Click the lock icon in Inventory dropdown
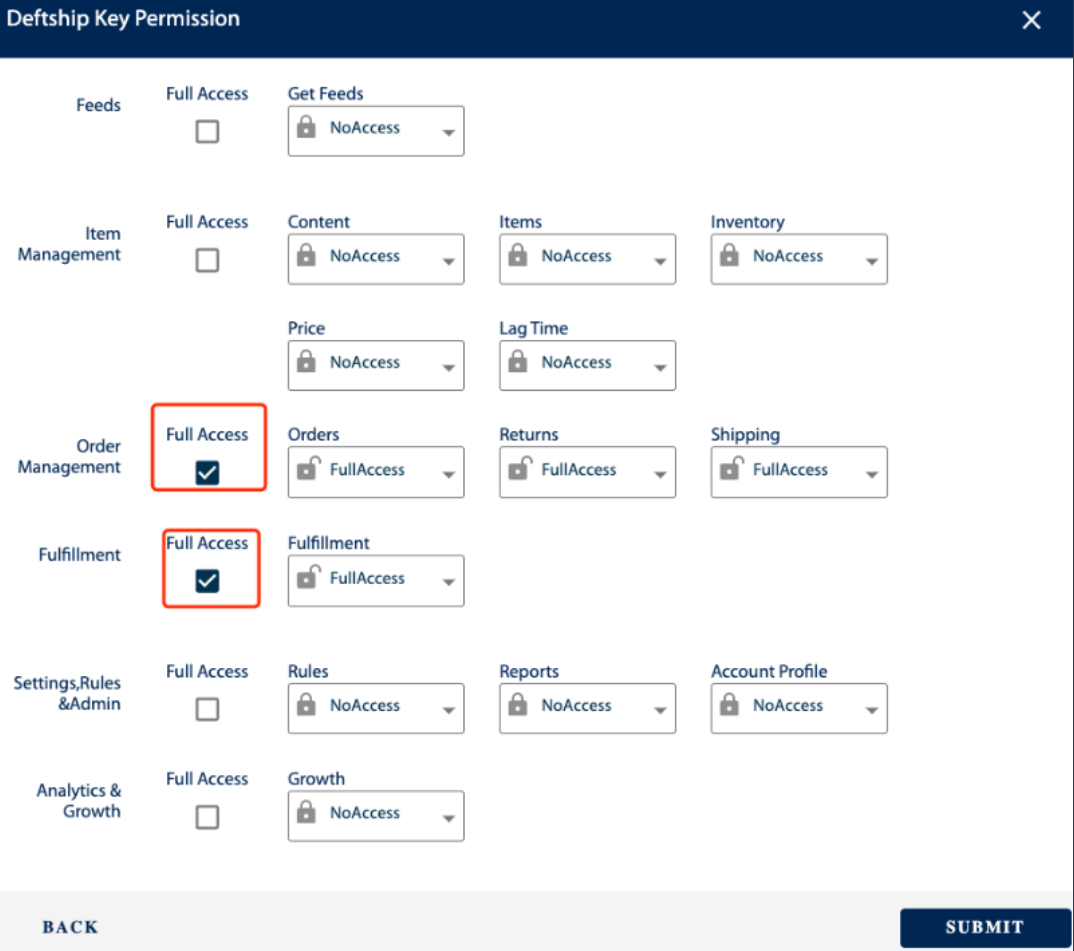The height and width of the screenshot is (951, 1074). tap(729, 256)
